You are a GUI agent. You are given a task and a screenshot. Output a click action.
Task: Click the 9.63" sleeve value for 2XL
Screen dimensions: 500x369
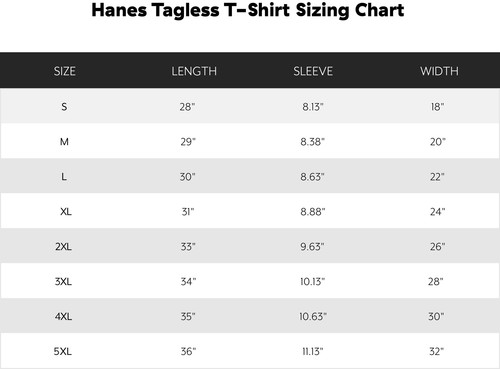point(312,247)
